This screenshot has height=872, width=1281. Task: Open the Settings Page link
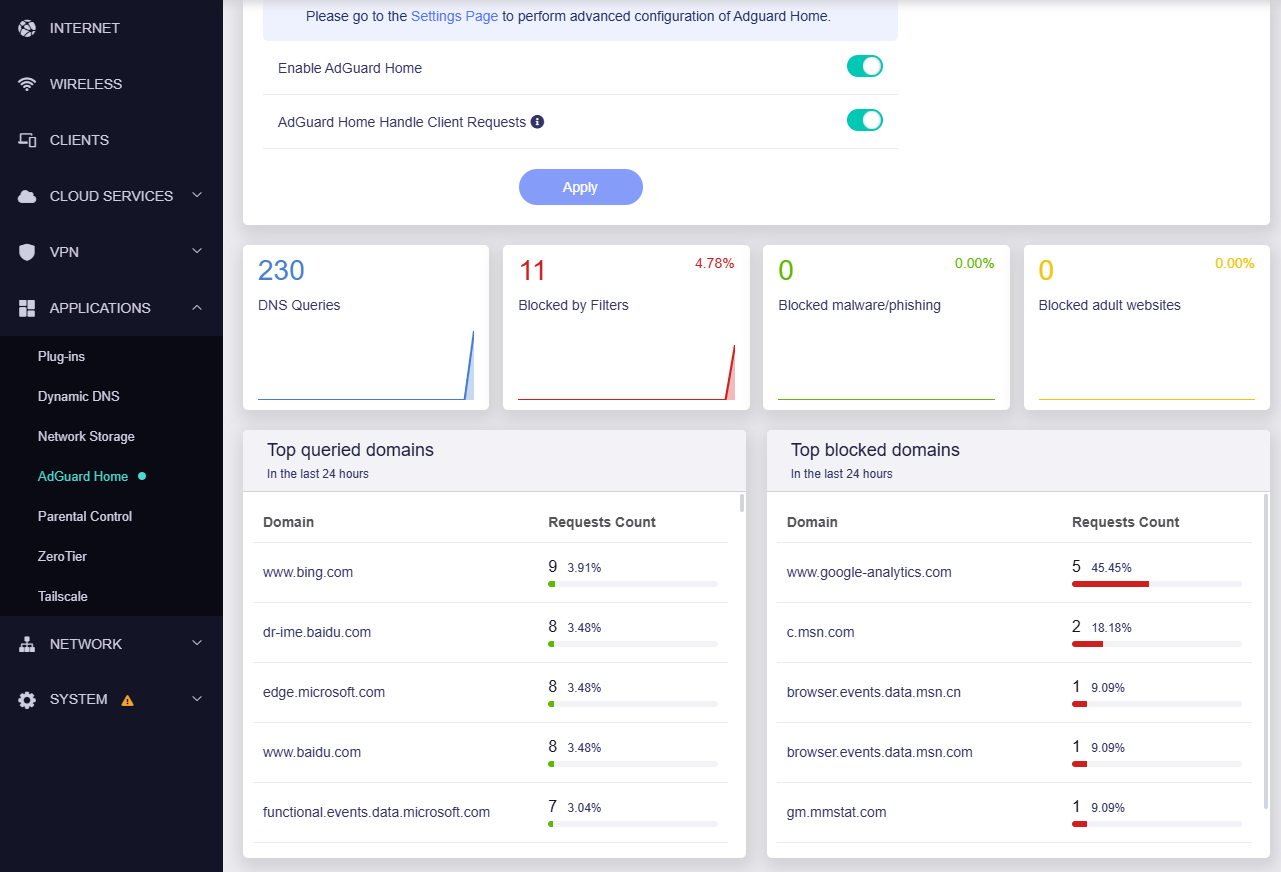point(454,16)
